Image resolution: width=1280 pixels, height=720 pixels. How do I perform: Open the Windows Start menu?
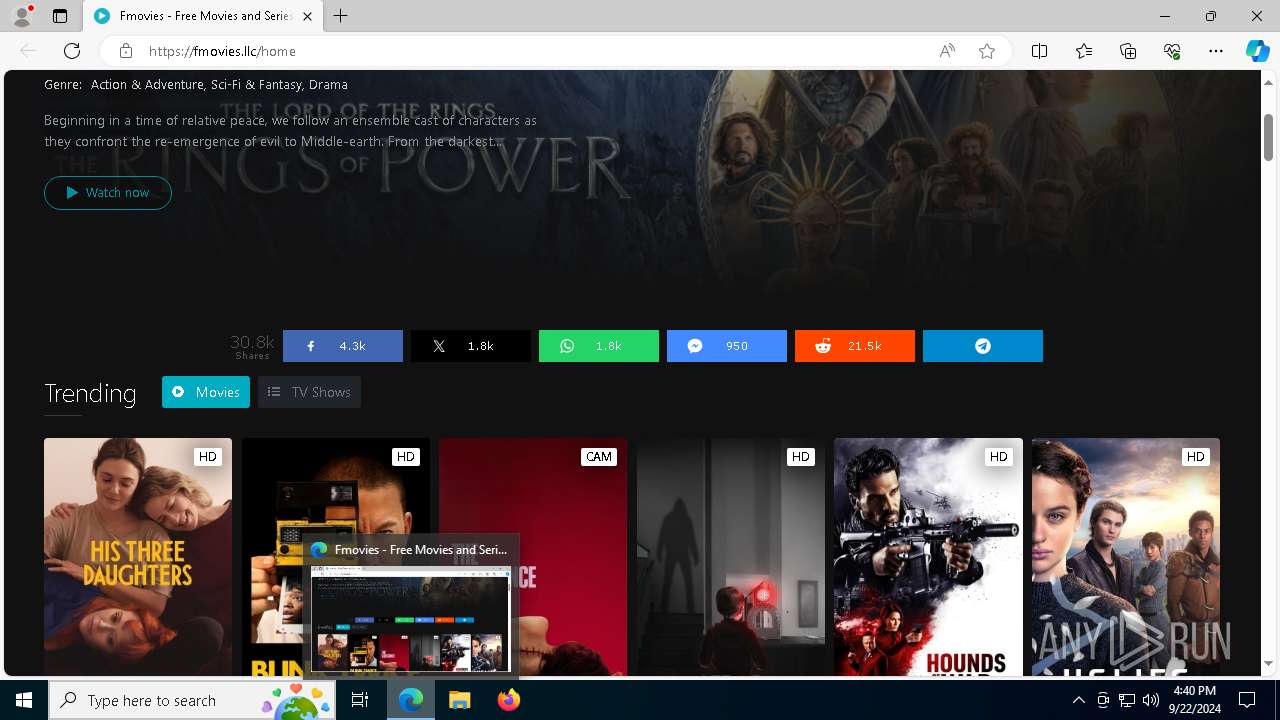(24, 700)
